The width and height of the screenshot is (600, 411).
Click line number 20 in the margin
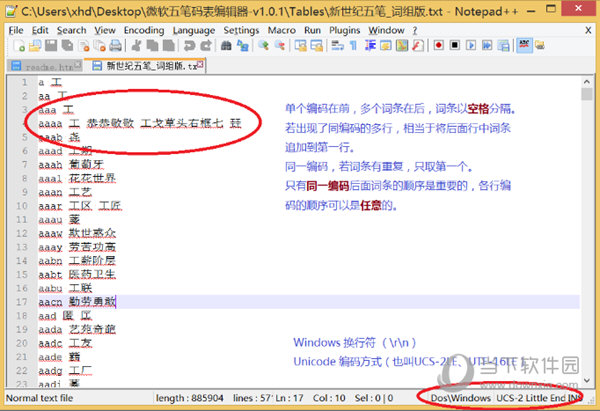(22, 343)
